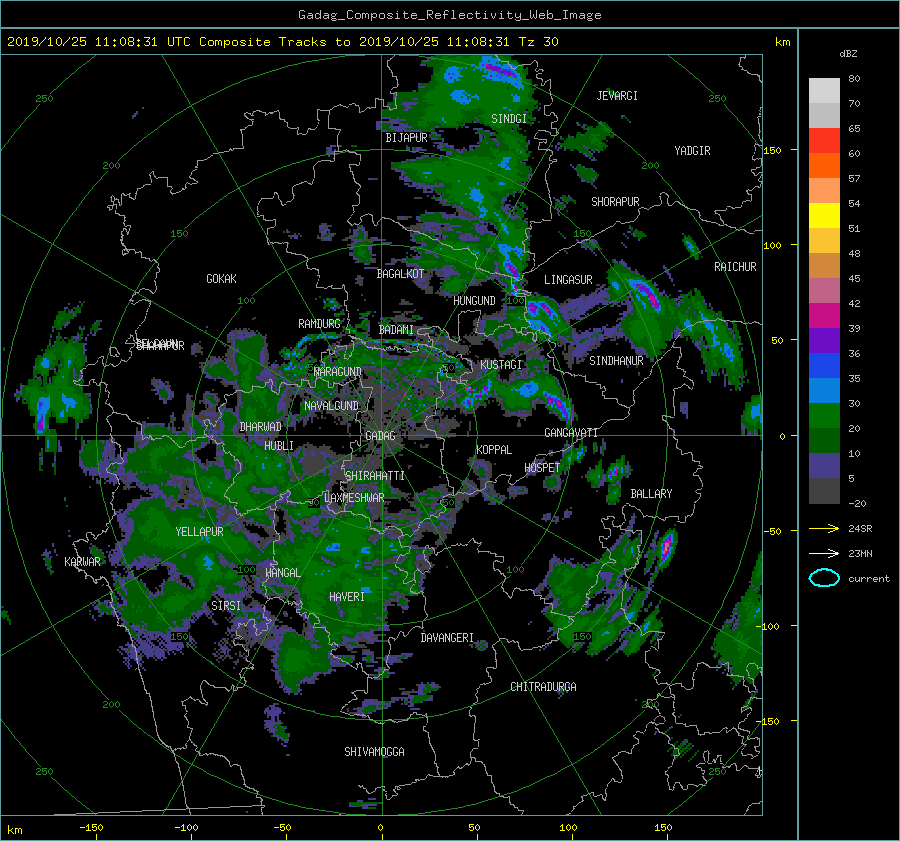Click the -150 tick on bottom axis

(91, 828)
